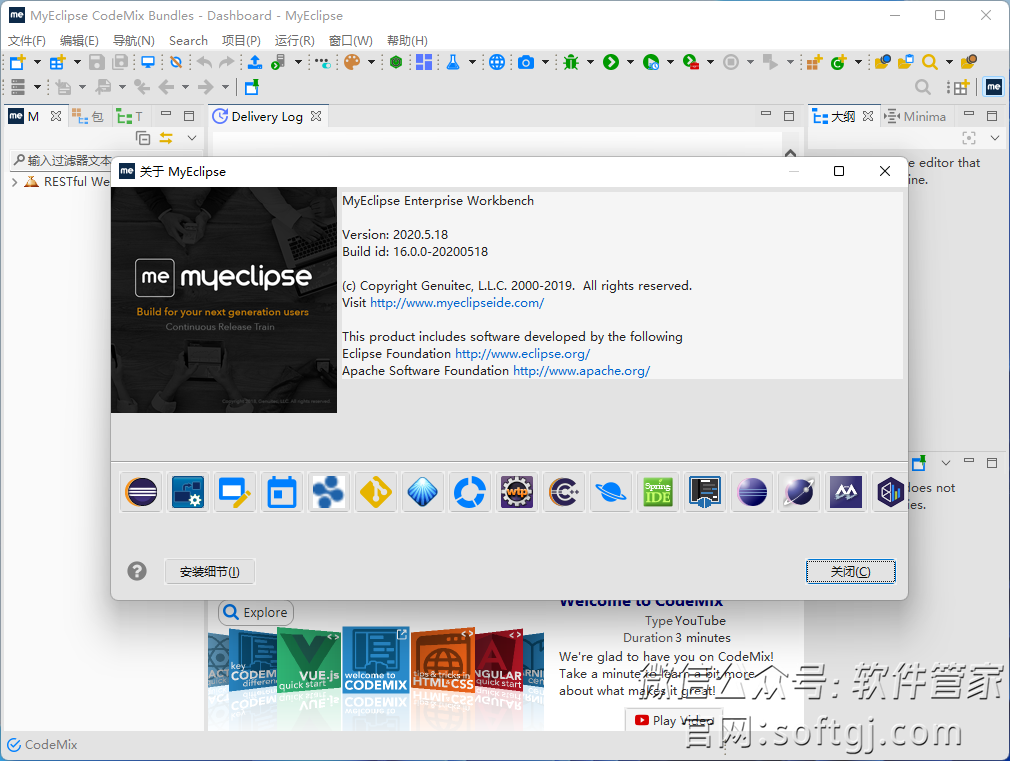Click the Save toolbar icon
The width and height of the screenshot is (1010, 761).
[97, 62]
